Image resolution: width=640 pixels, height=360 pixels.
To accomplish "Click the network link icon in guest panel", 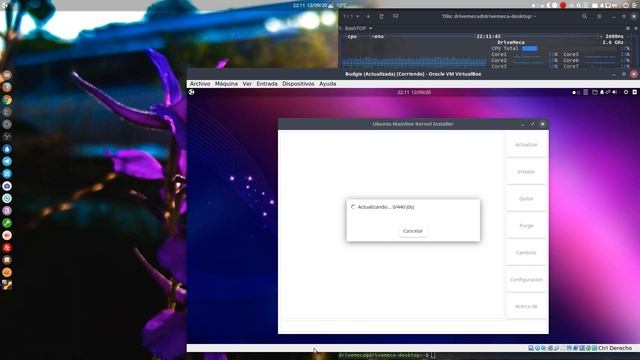I will [608, 92].
